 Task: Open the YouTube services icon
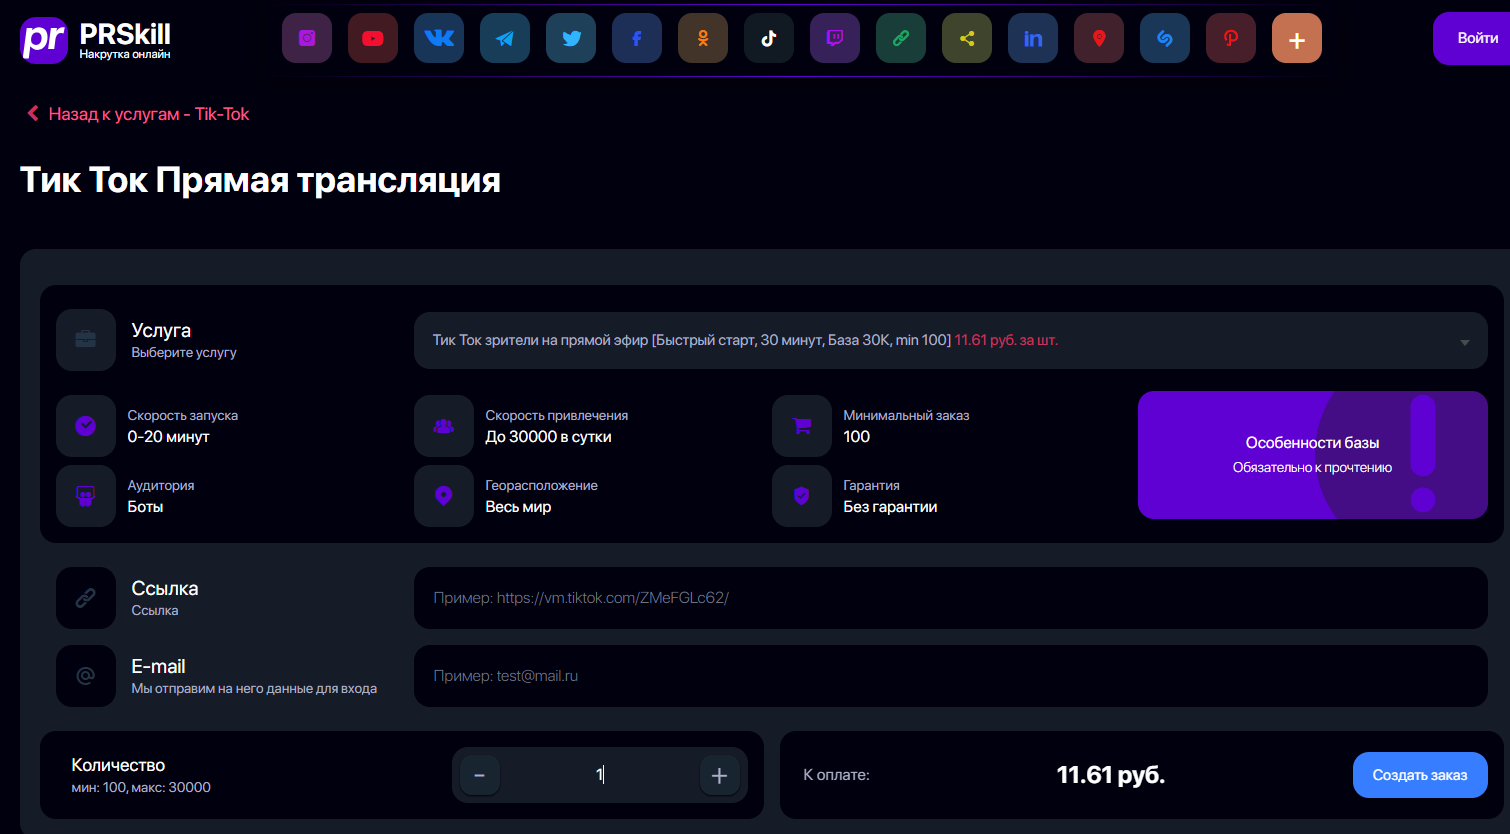373,38
